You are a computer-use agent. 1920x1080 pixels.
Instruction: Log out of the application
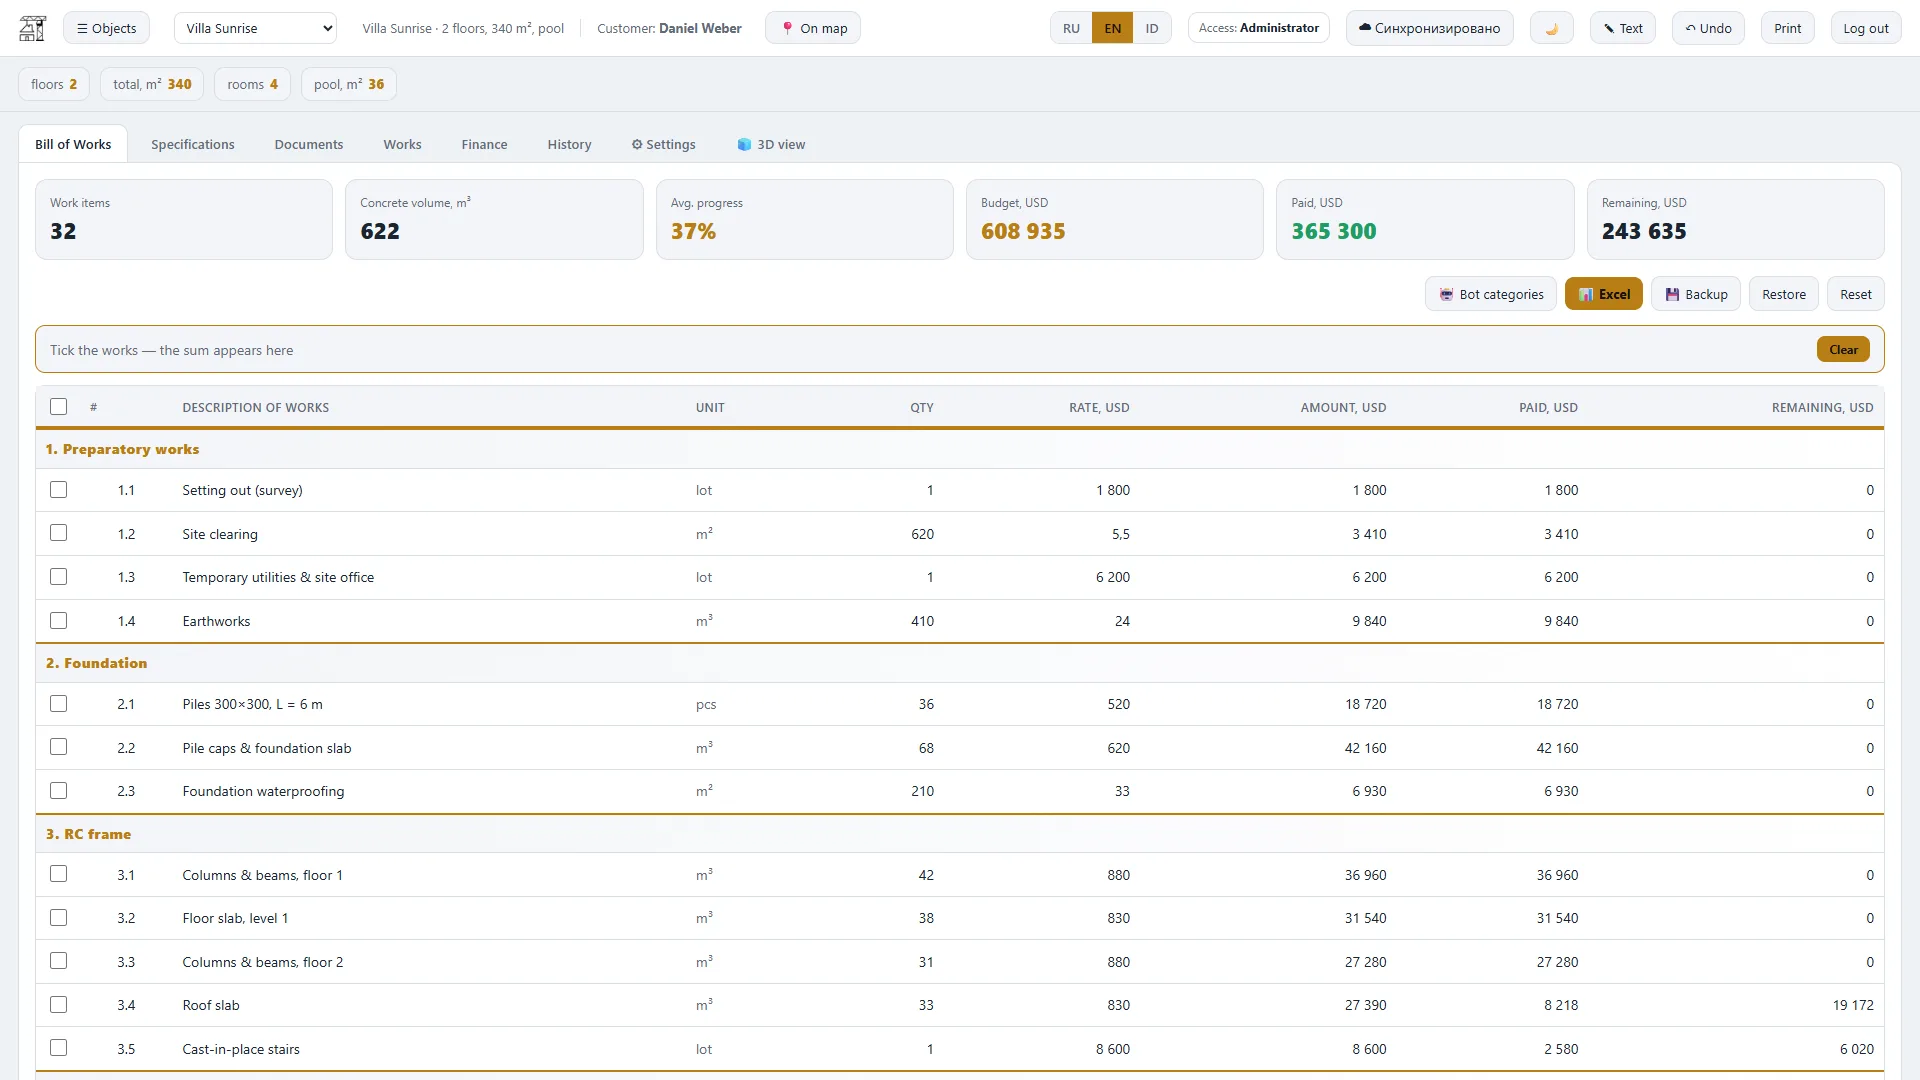pos(1865,28)
